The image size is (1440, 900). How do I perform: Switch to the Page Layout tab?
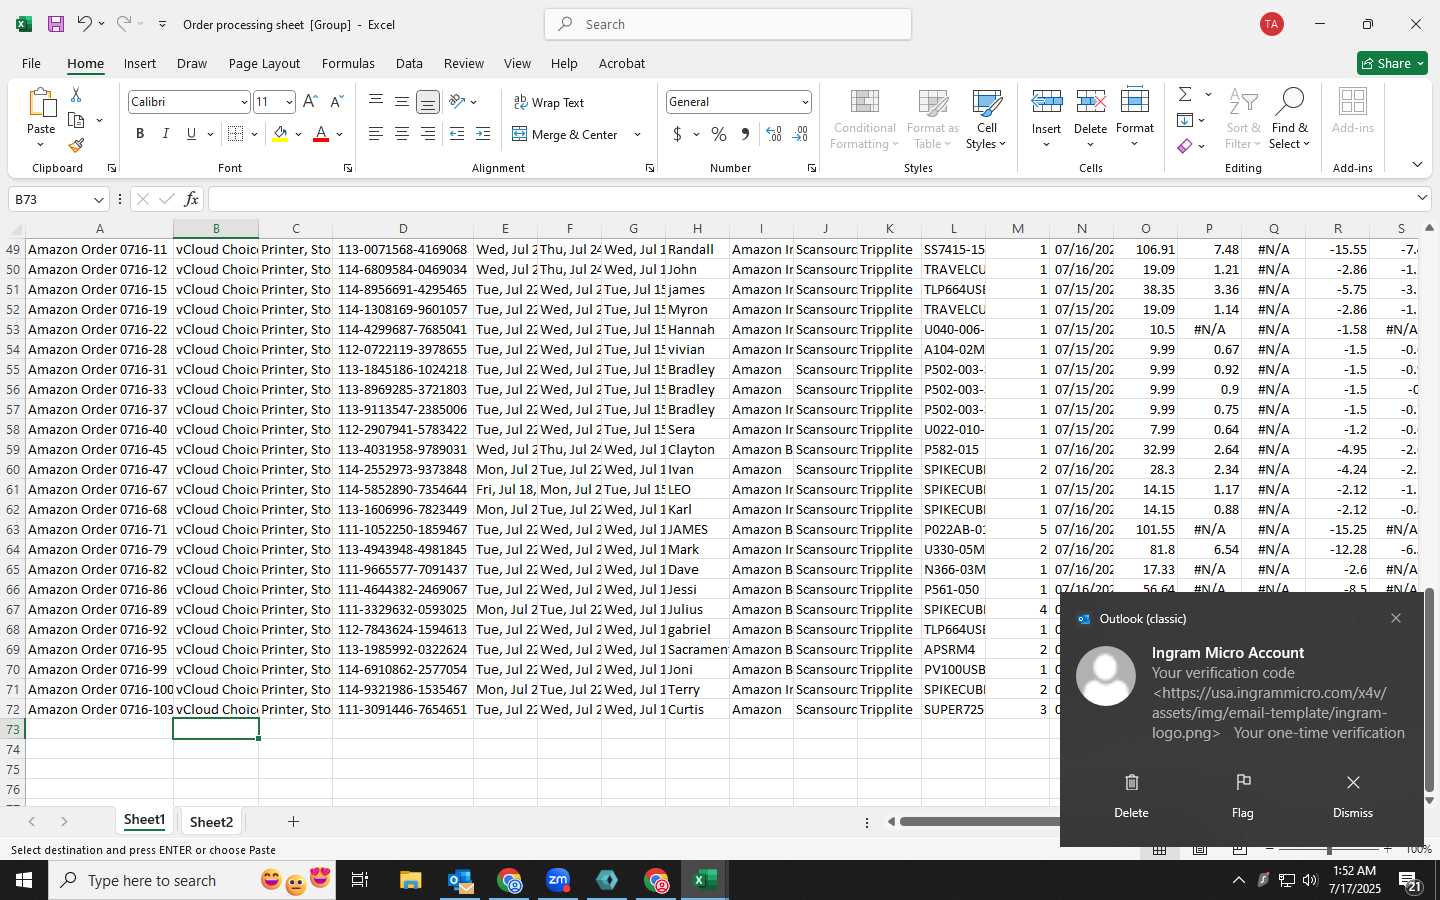coord(264,63)
